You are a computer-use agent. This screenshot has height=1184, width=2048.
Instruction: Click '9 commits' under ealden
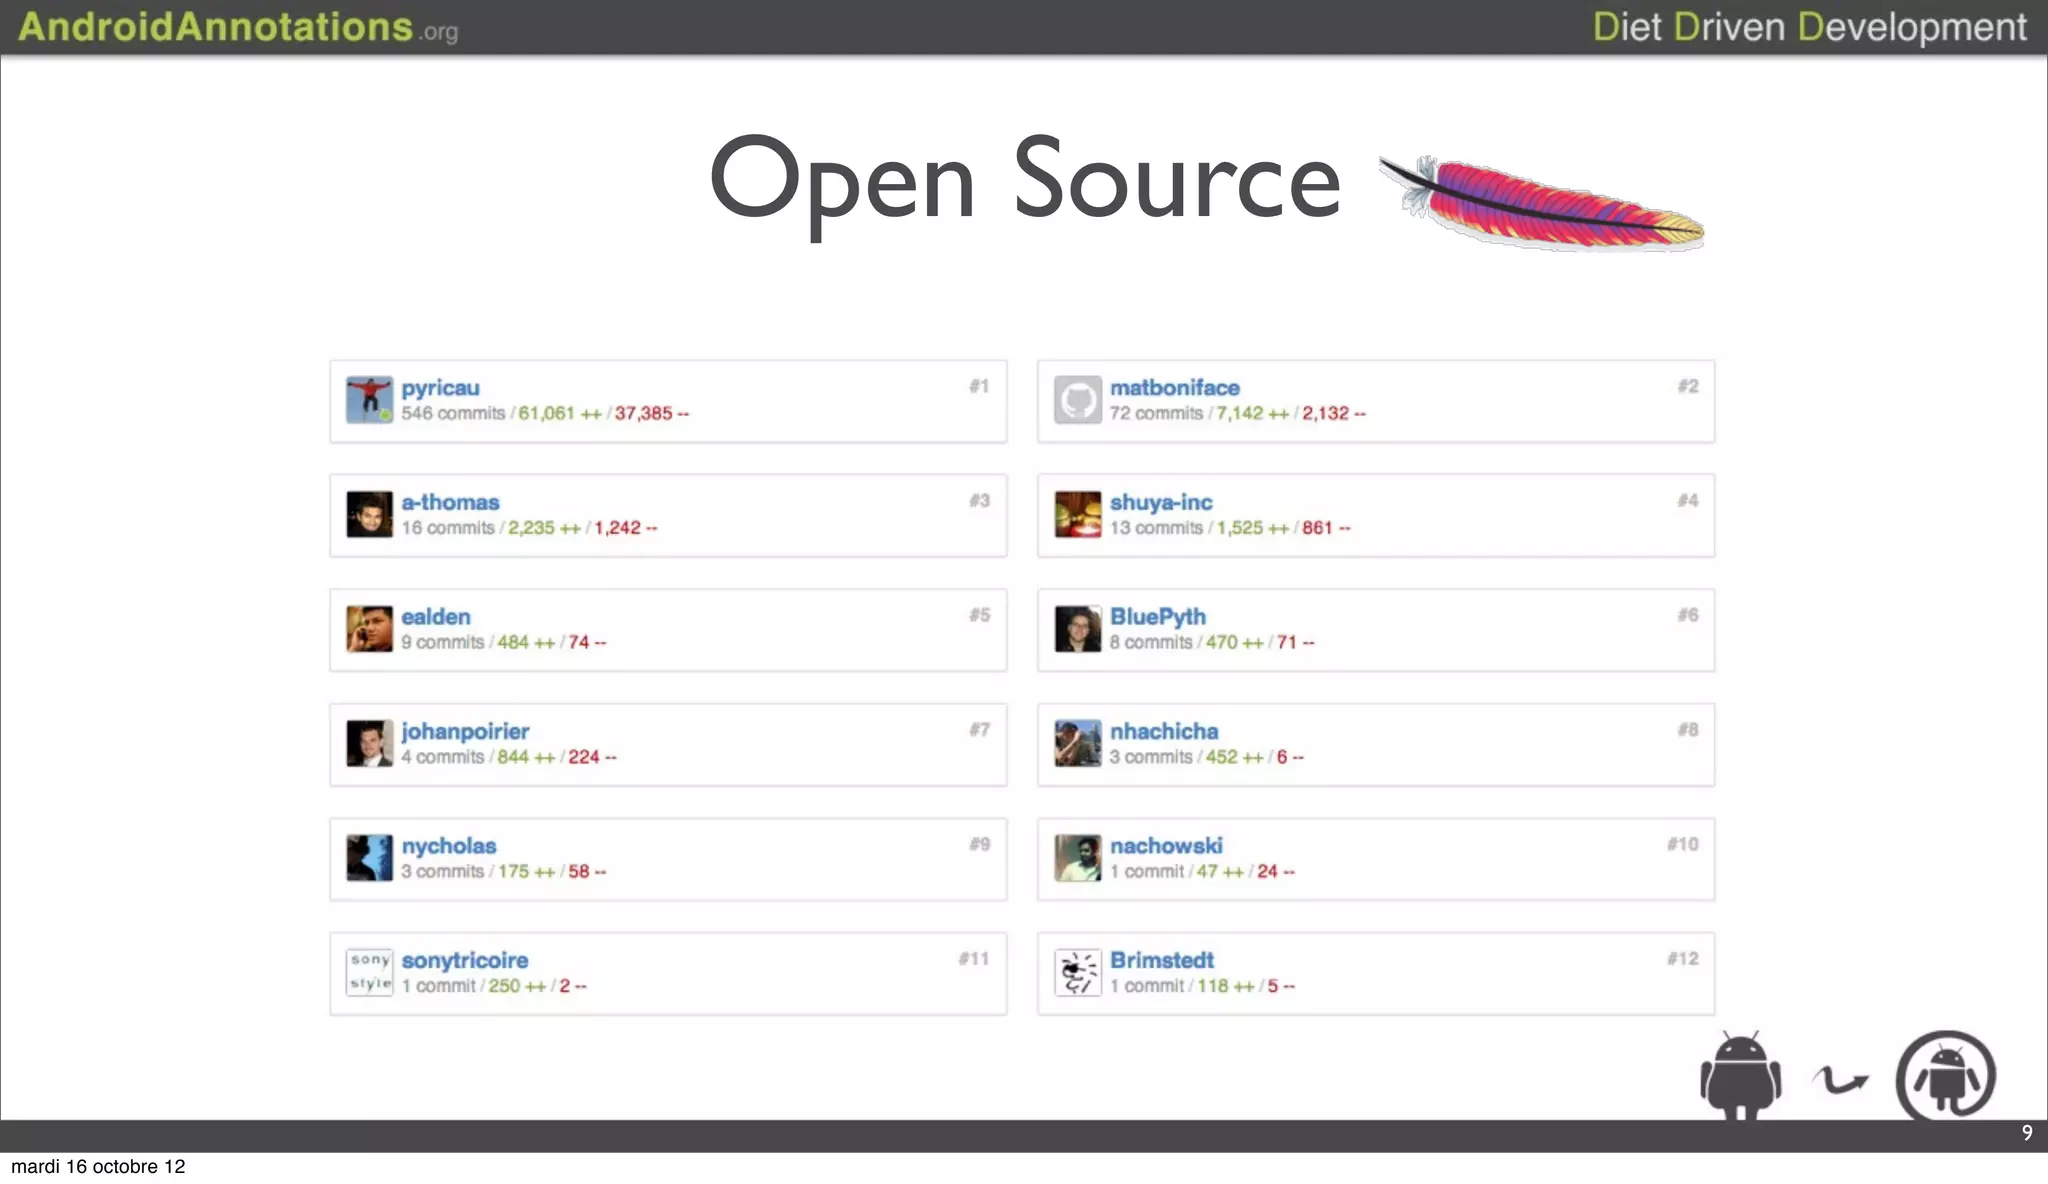tap(443, 642)
